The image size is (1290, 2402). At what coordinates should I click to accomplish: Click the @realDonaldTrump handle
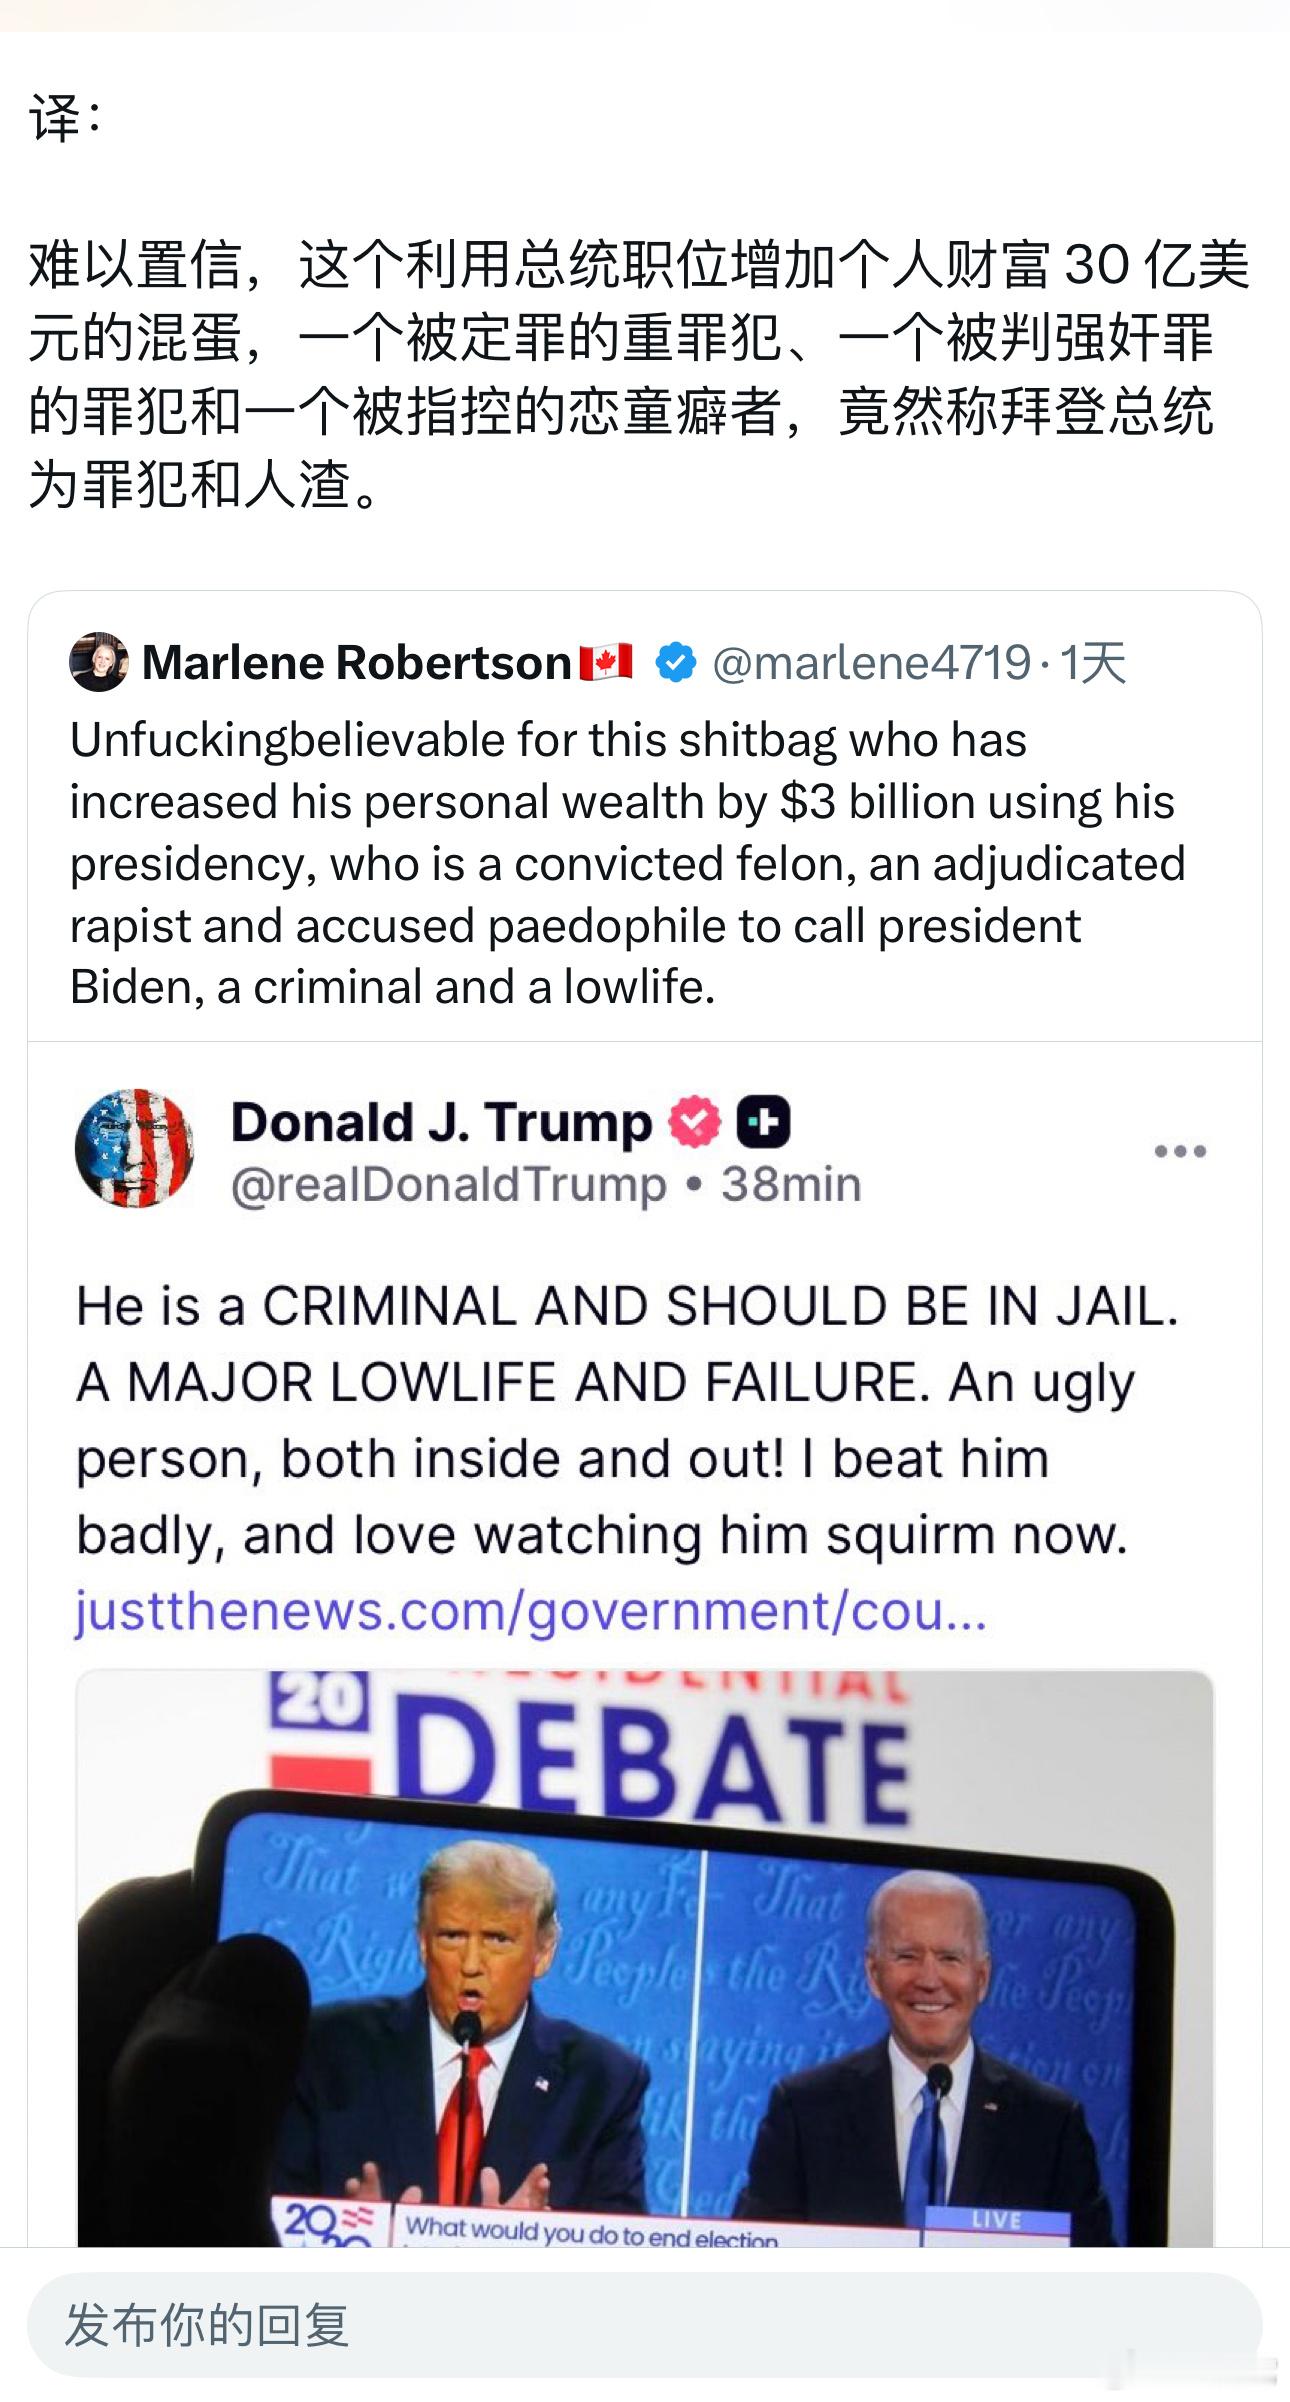(x=448, y=1184)
